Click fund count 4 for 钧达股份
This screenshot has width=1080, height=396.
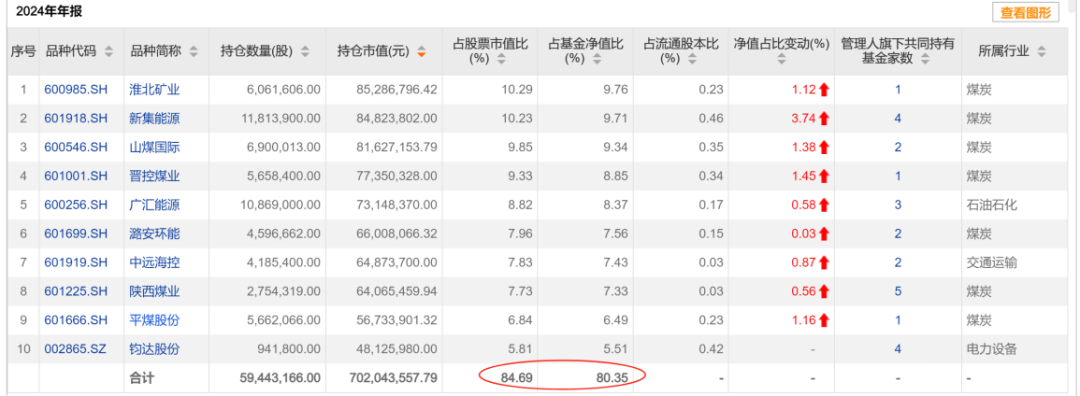tap(898, 350)
